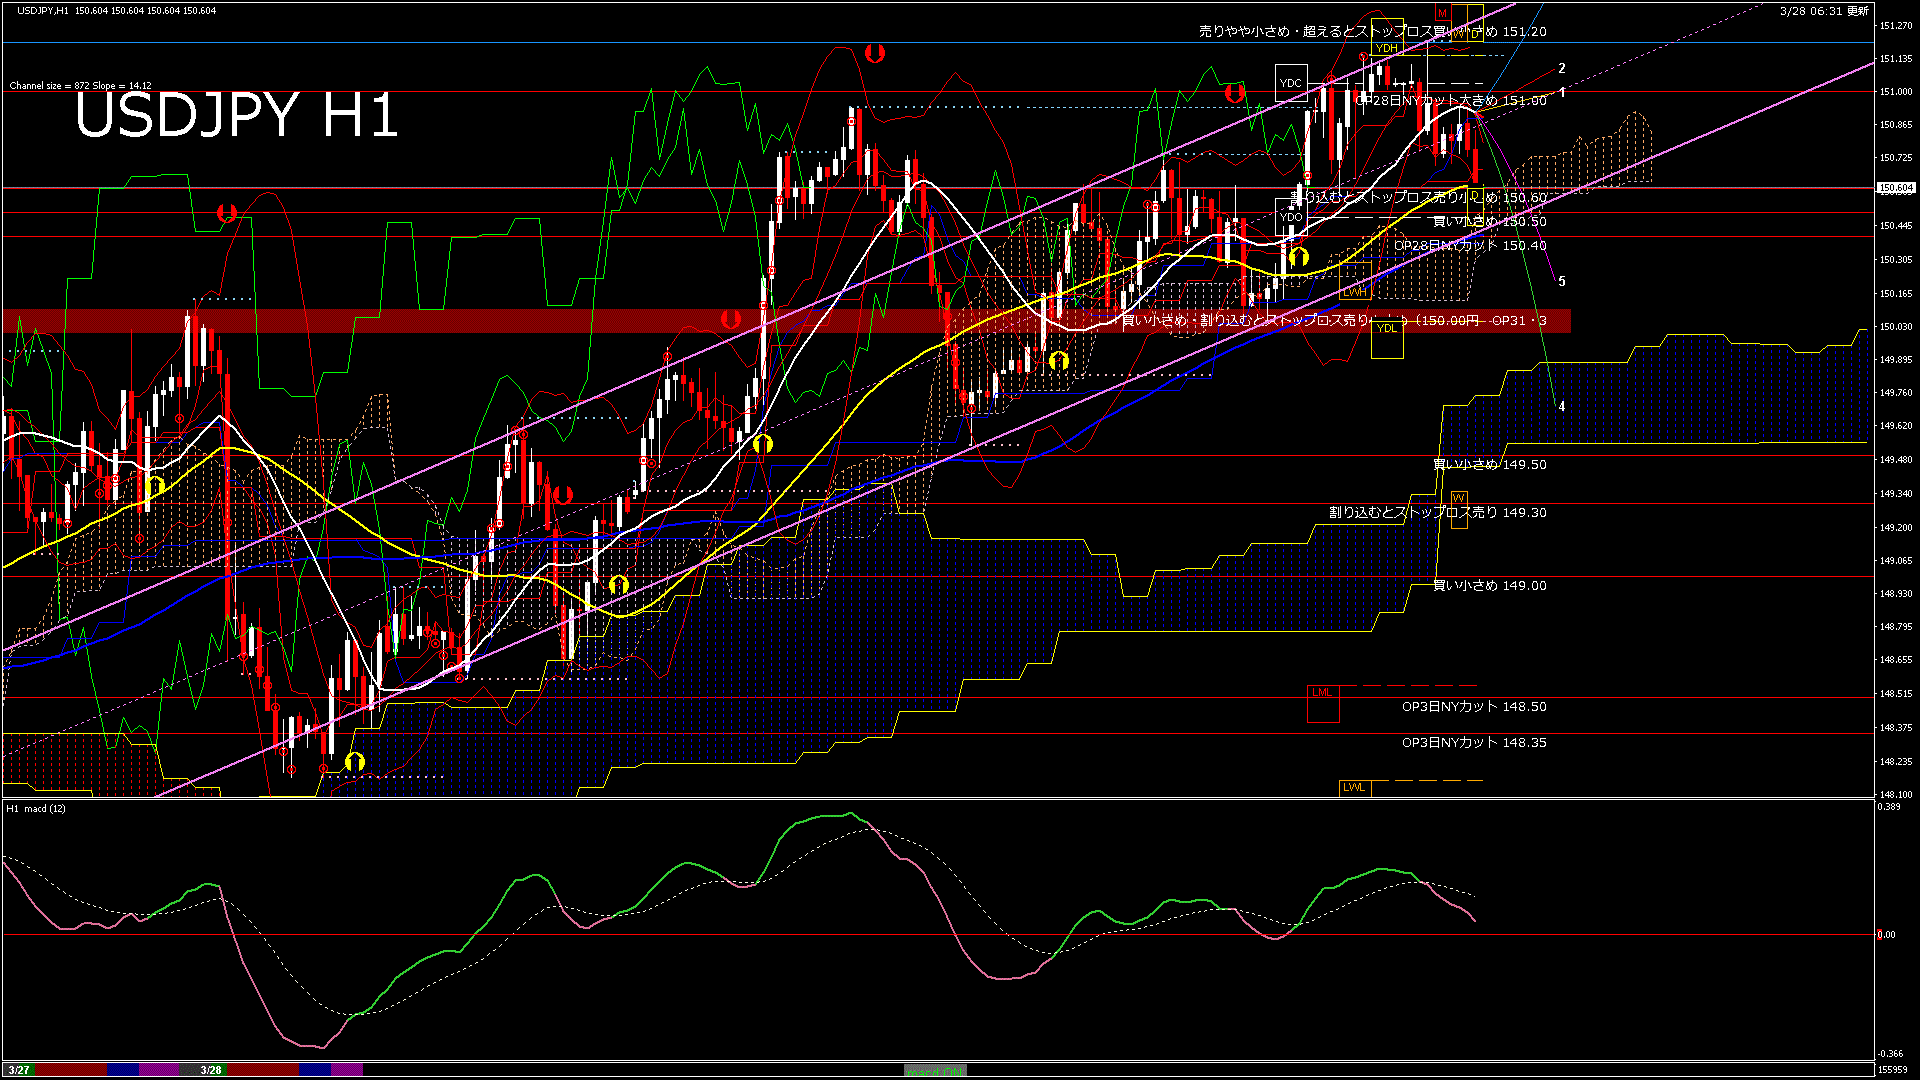Click the 3/28 date session marker

(x=211, y=1070)
